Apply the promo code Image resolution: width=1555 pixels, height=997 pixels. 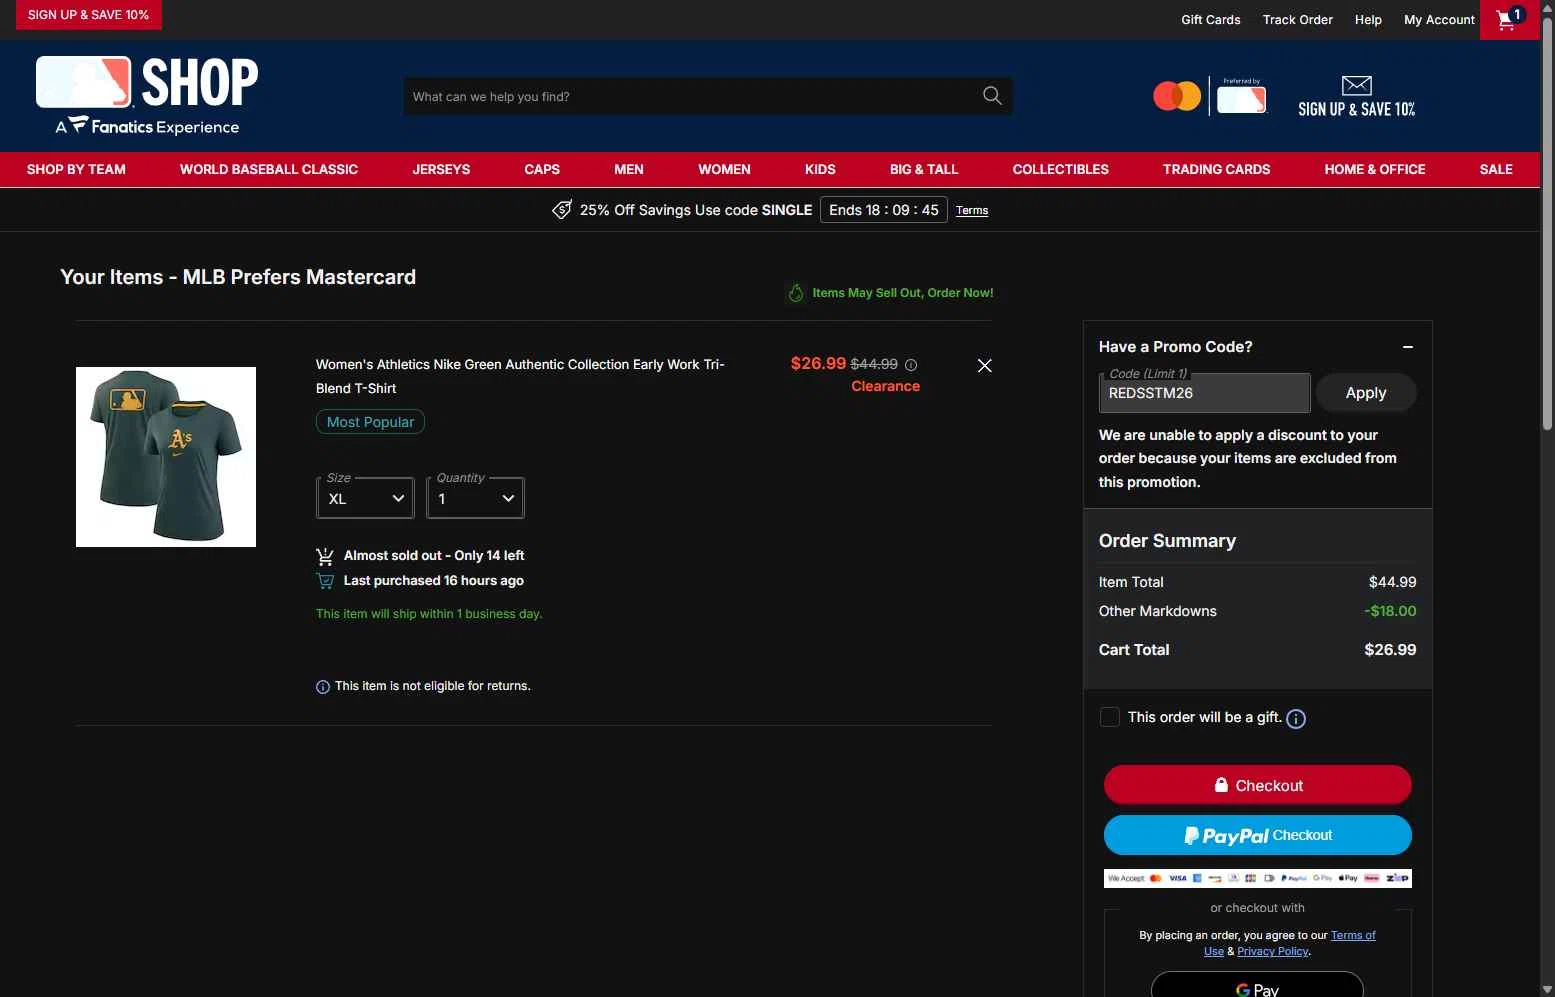click(x=1366, y=393)
